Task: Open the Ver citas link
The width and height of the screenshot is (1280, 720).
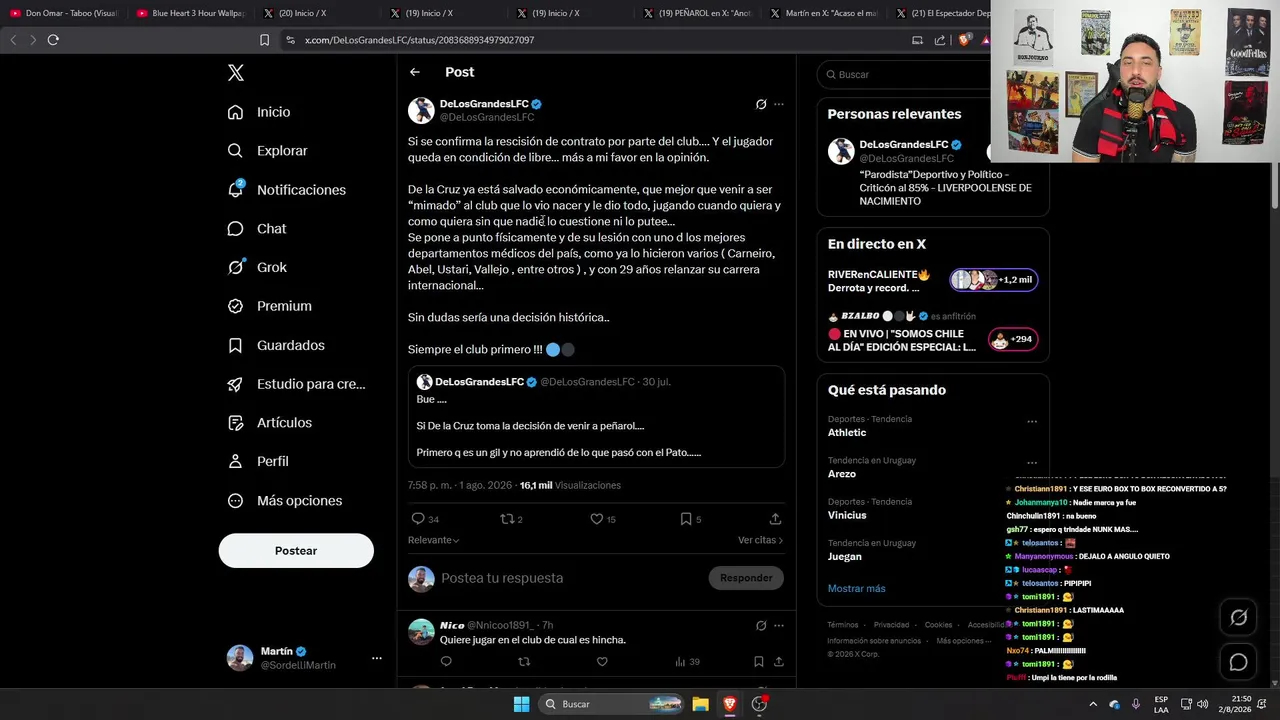Action: [x=760, y=540]
